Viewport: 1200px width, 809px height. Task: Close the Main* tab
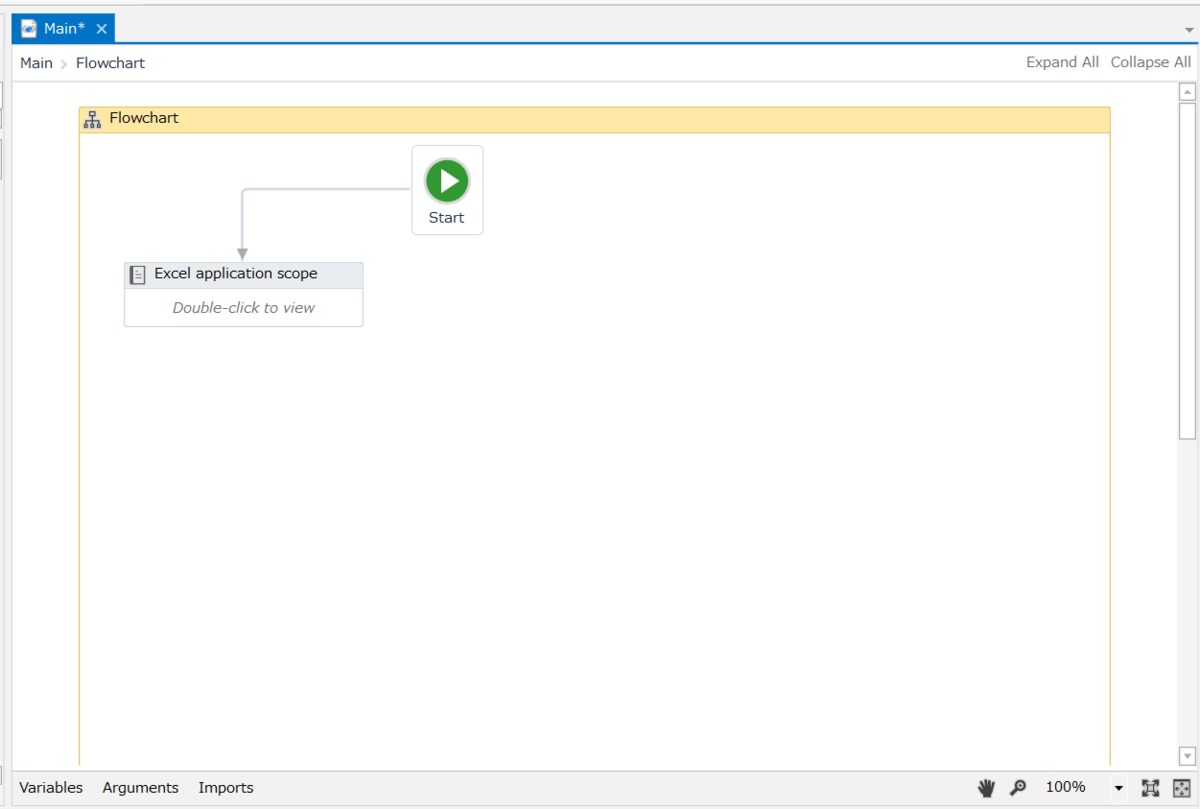pyautogui.click(x=101, y=29)
